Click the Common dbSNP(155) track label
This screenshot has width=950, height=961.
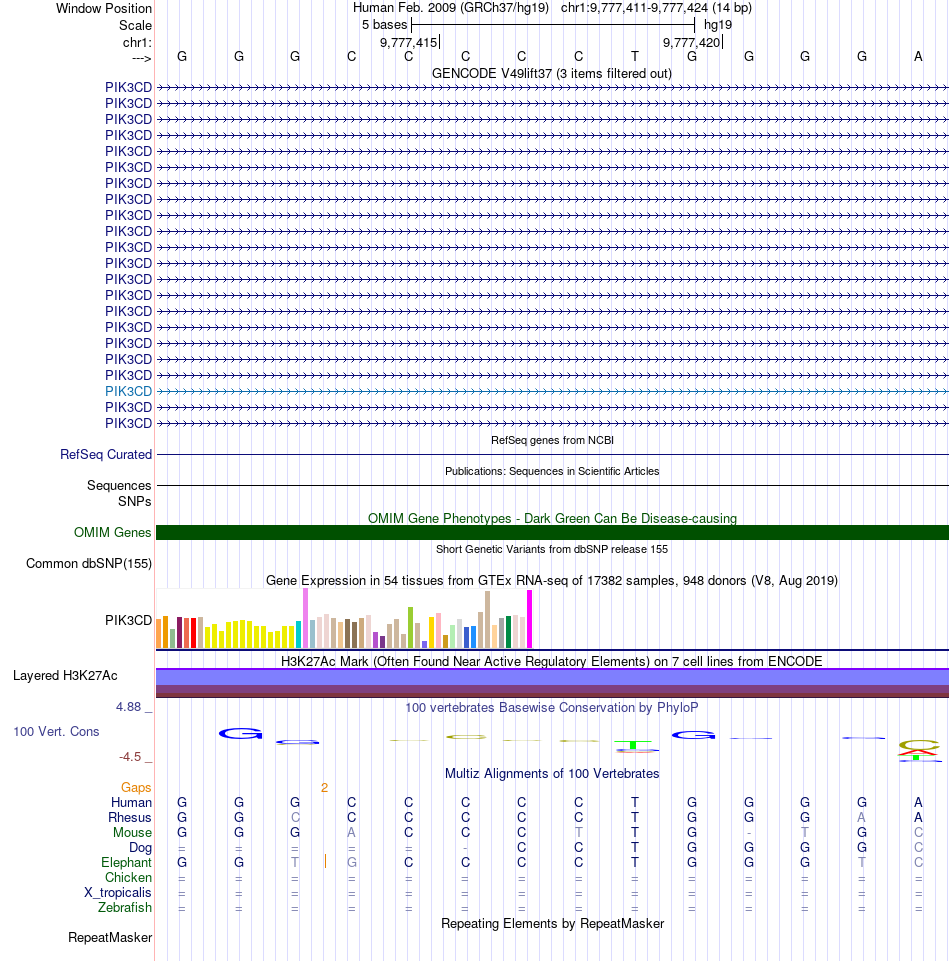pos(89,563)
